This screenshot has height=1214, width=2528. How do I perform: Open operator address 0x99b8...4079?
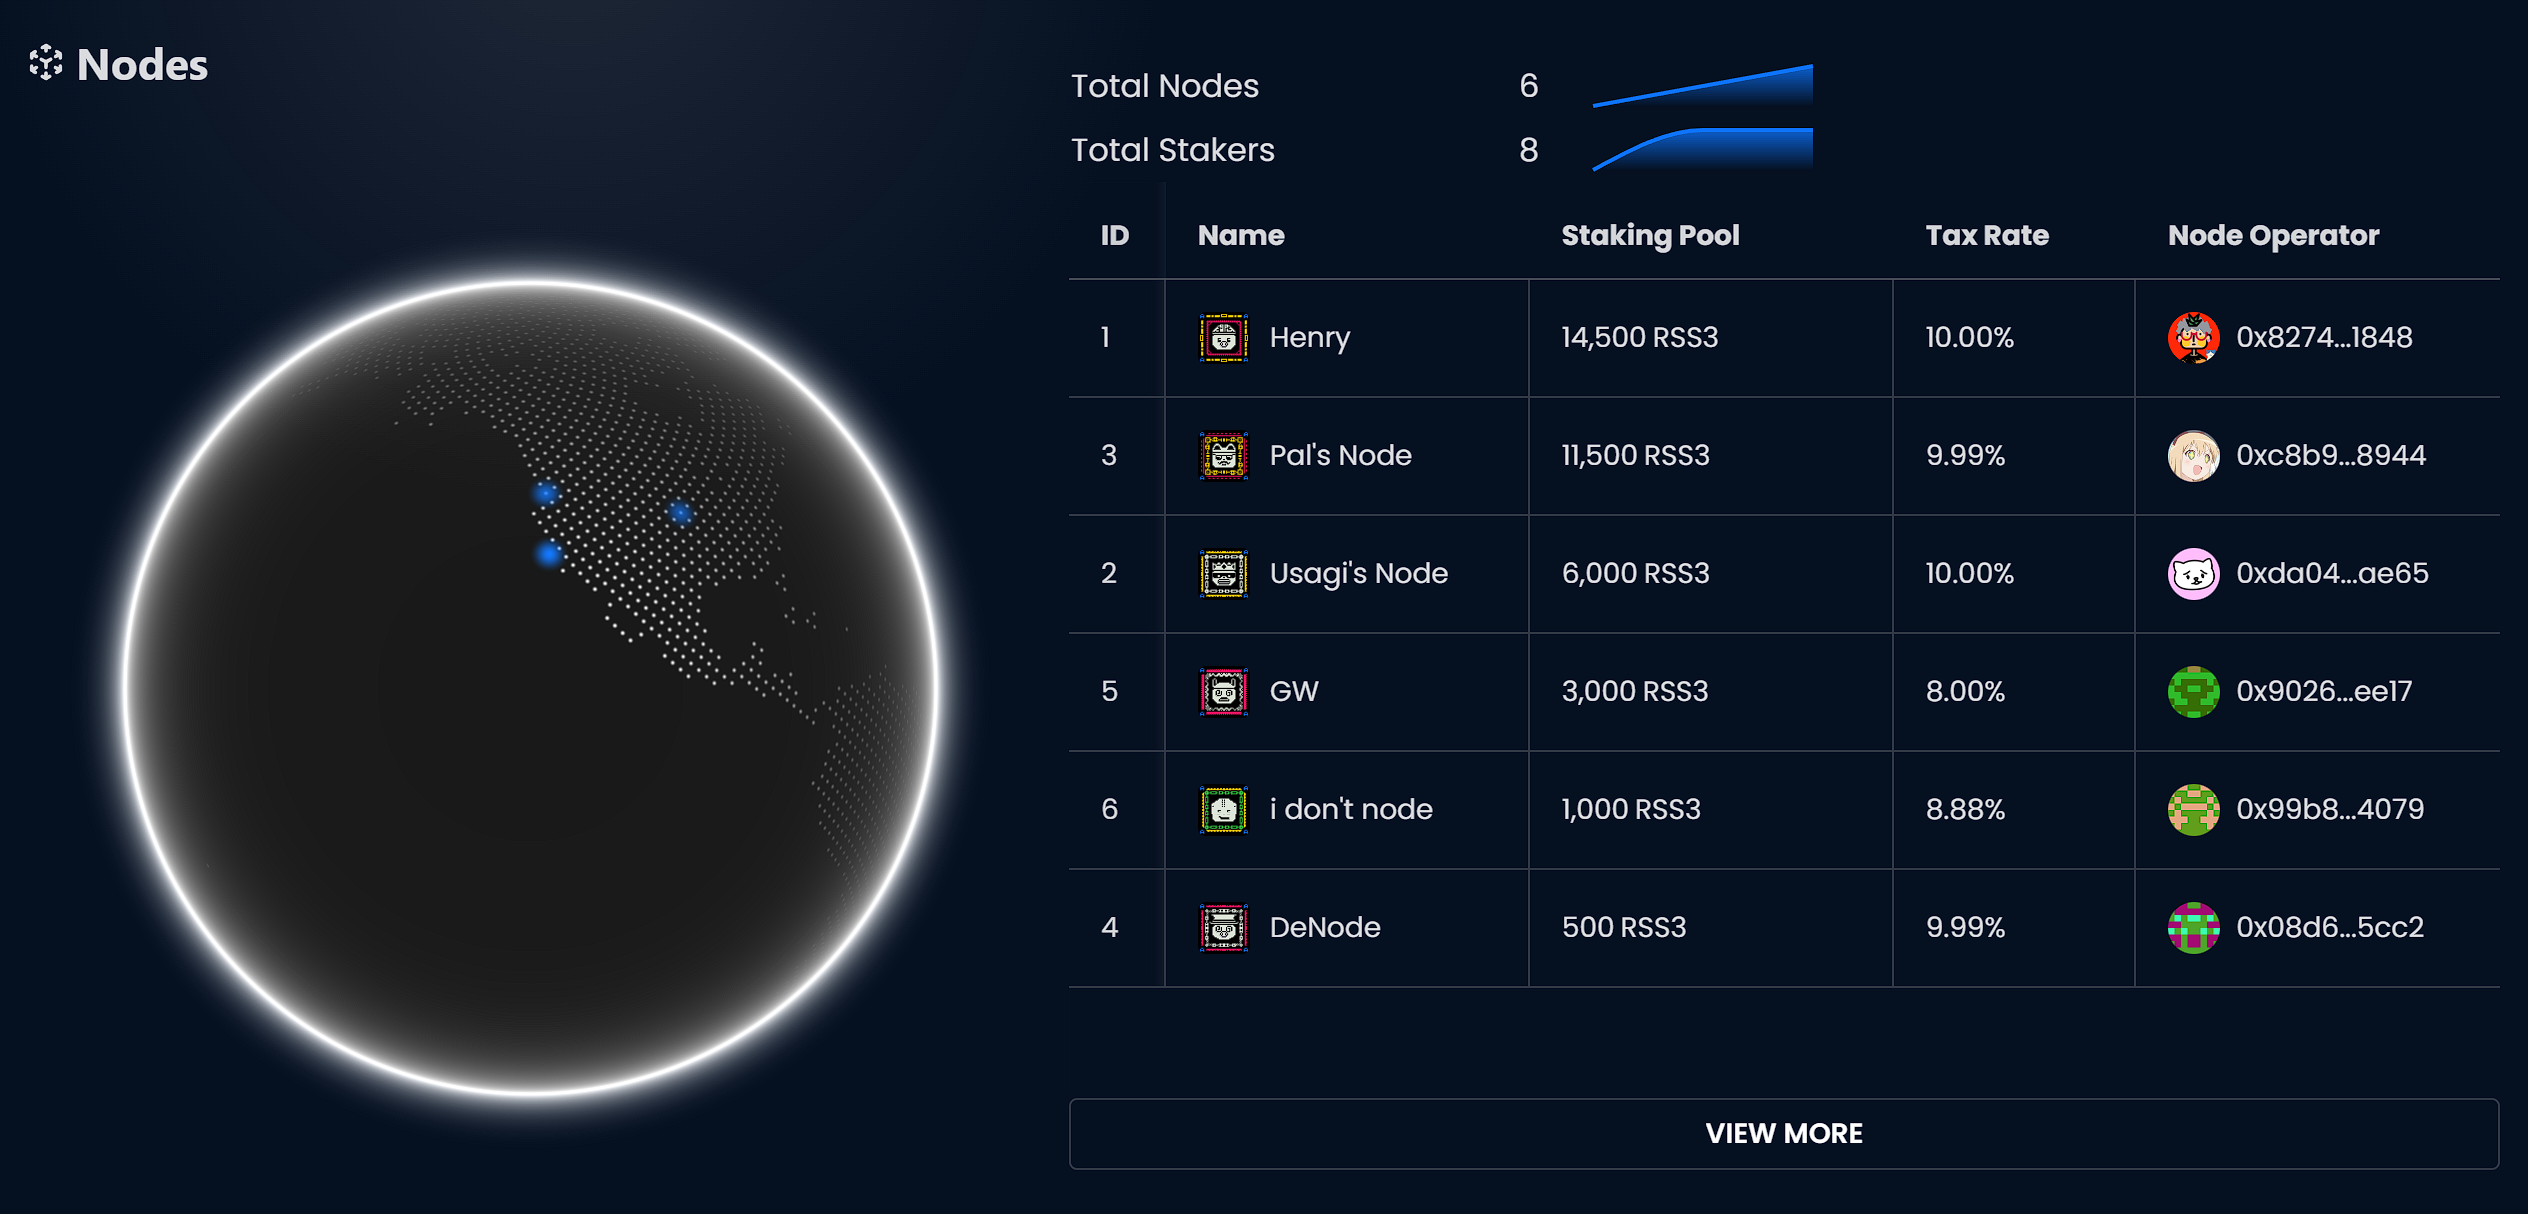[x=2329, y=810]
